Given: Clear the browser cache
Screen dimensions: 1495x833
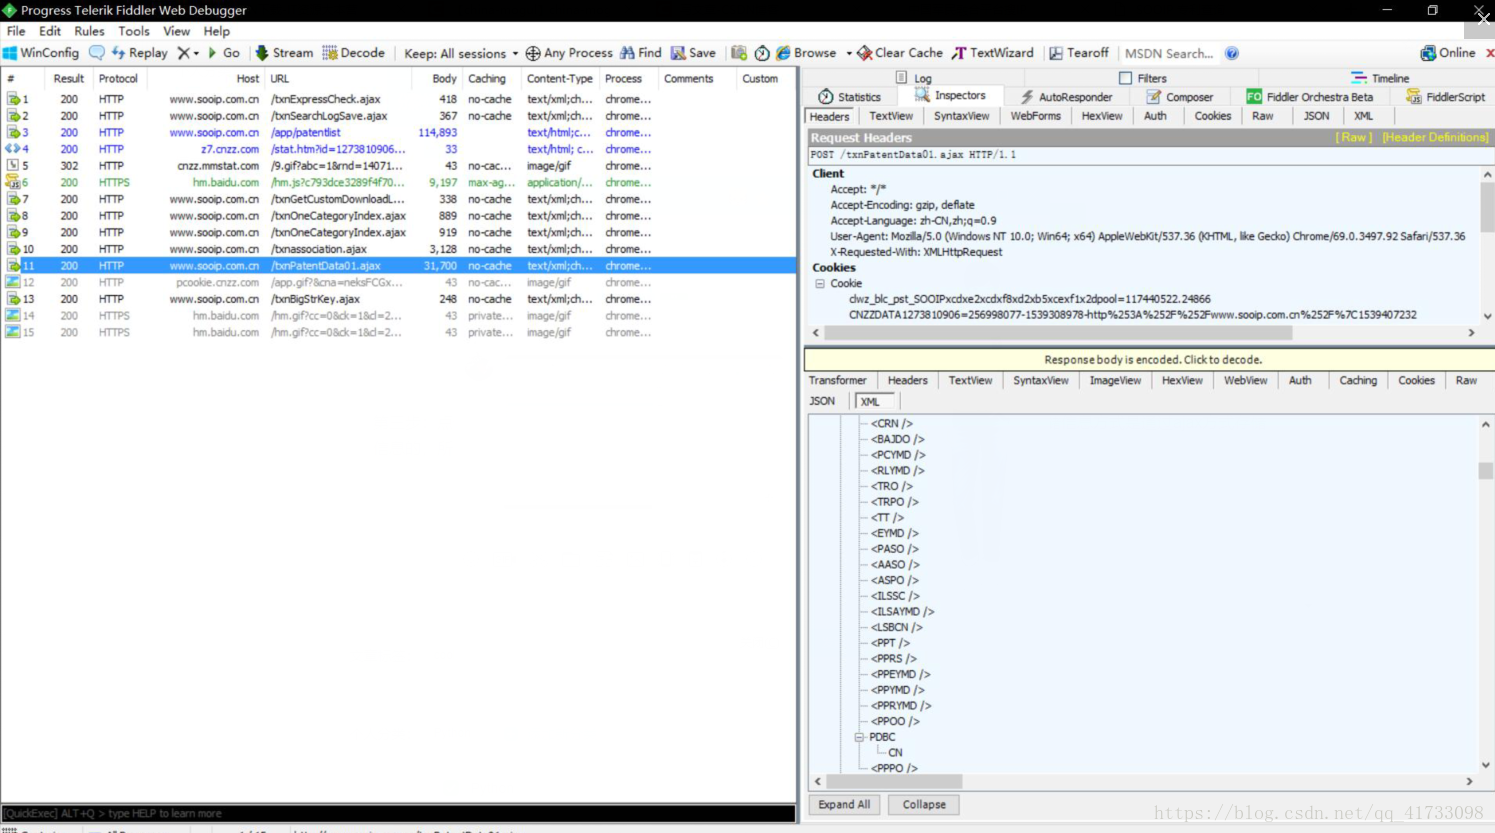Looking at the screenshot, I should tap(900, 53).
